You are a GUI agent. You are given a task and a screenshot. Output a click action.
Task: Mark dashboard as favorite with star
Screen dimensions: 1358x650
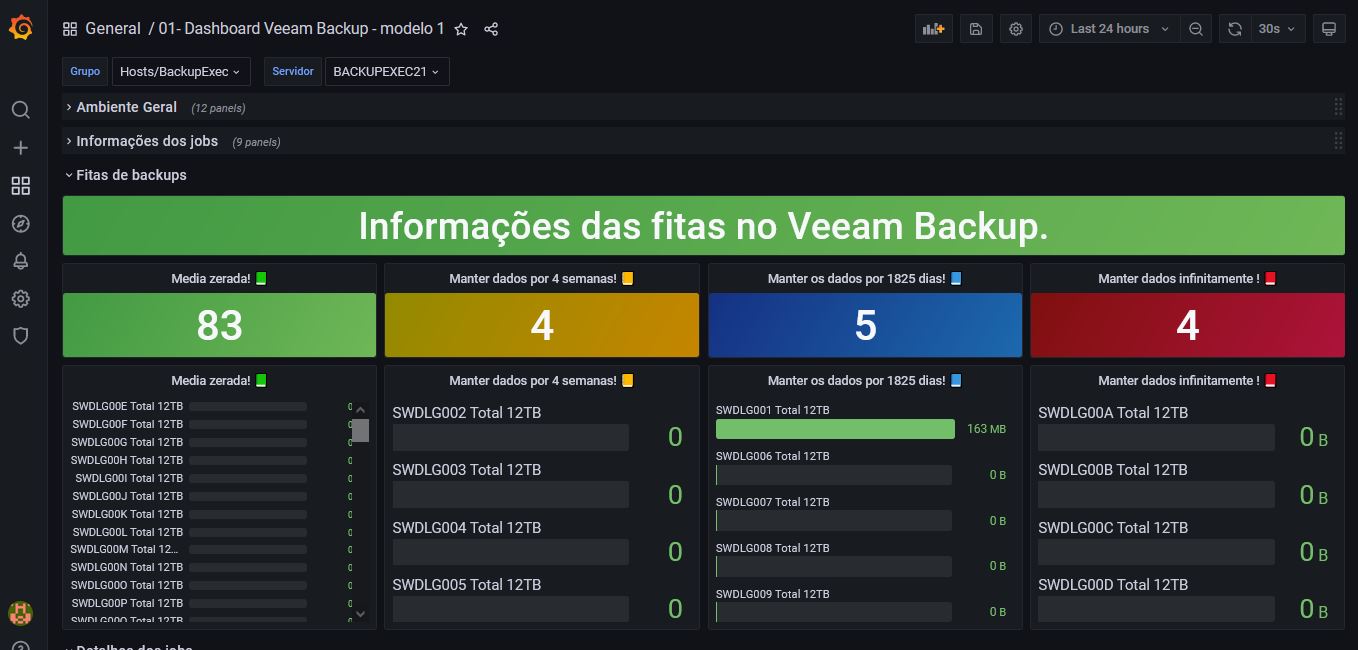pyautogui.click(x=461, y=29)
